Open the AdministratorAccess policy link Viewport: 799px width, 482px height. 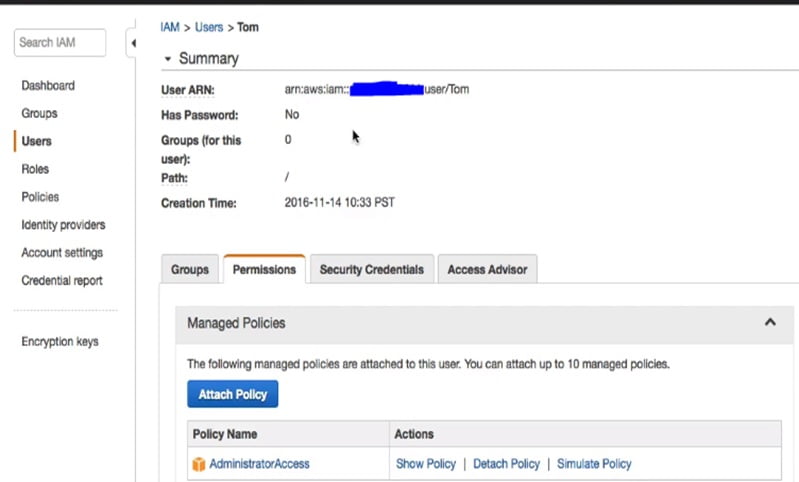click(x=259, y=464)
